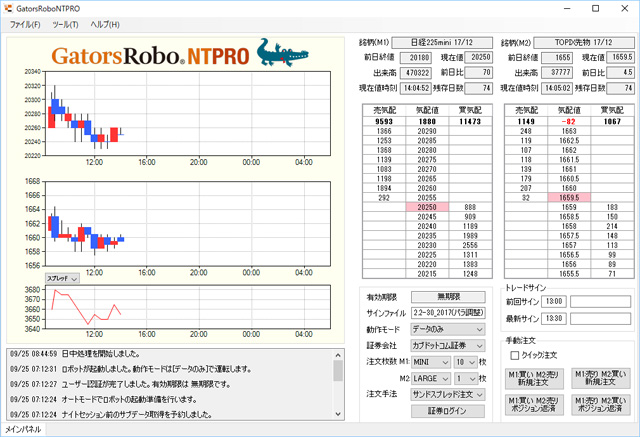Maximize the GatorsRoboNTPRO window
The width and height of the screenshot is (640, 437).
tap(596, 8)
